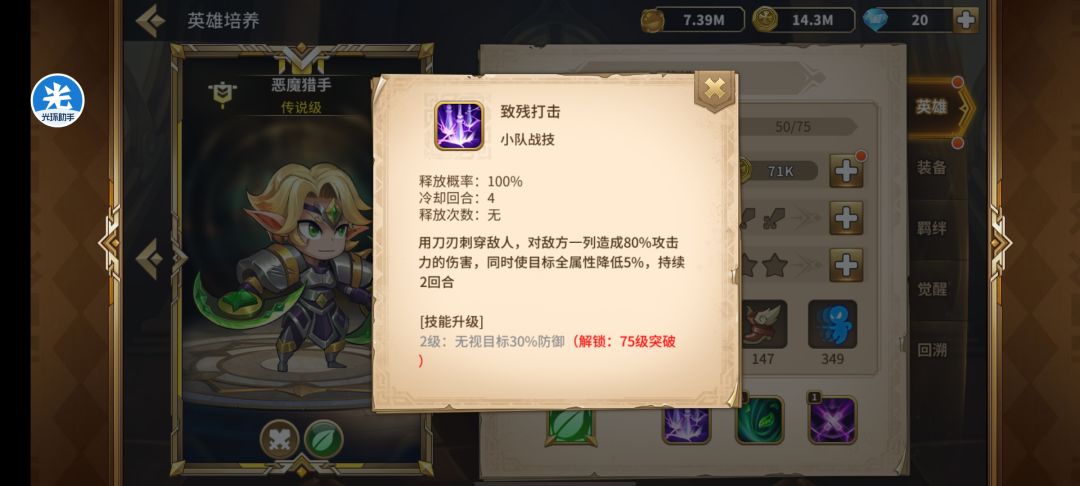Screen dimensions: 1080x486
Task: Tap plus button beside the star row
Action: 846,265
